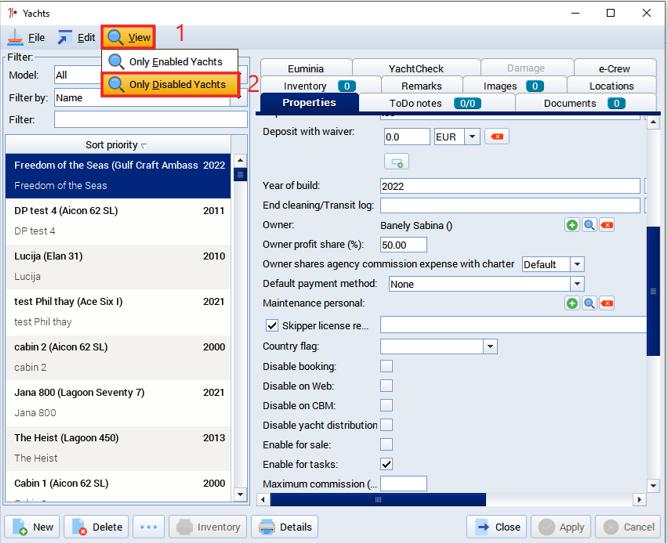Select Lucija (Elan 31) yacht row
Screen dimensions: 668x543
tap(118, 267)
